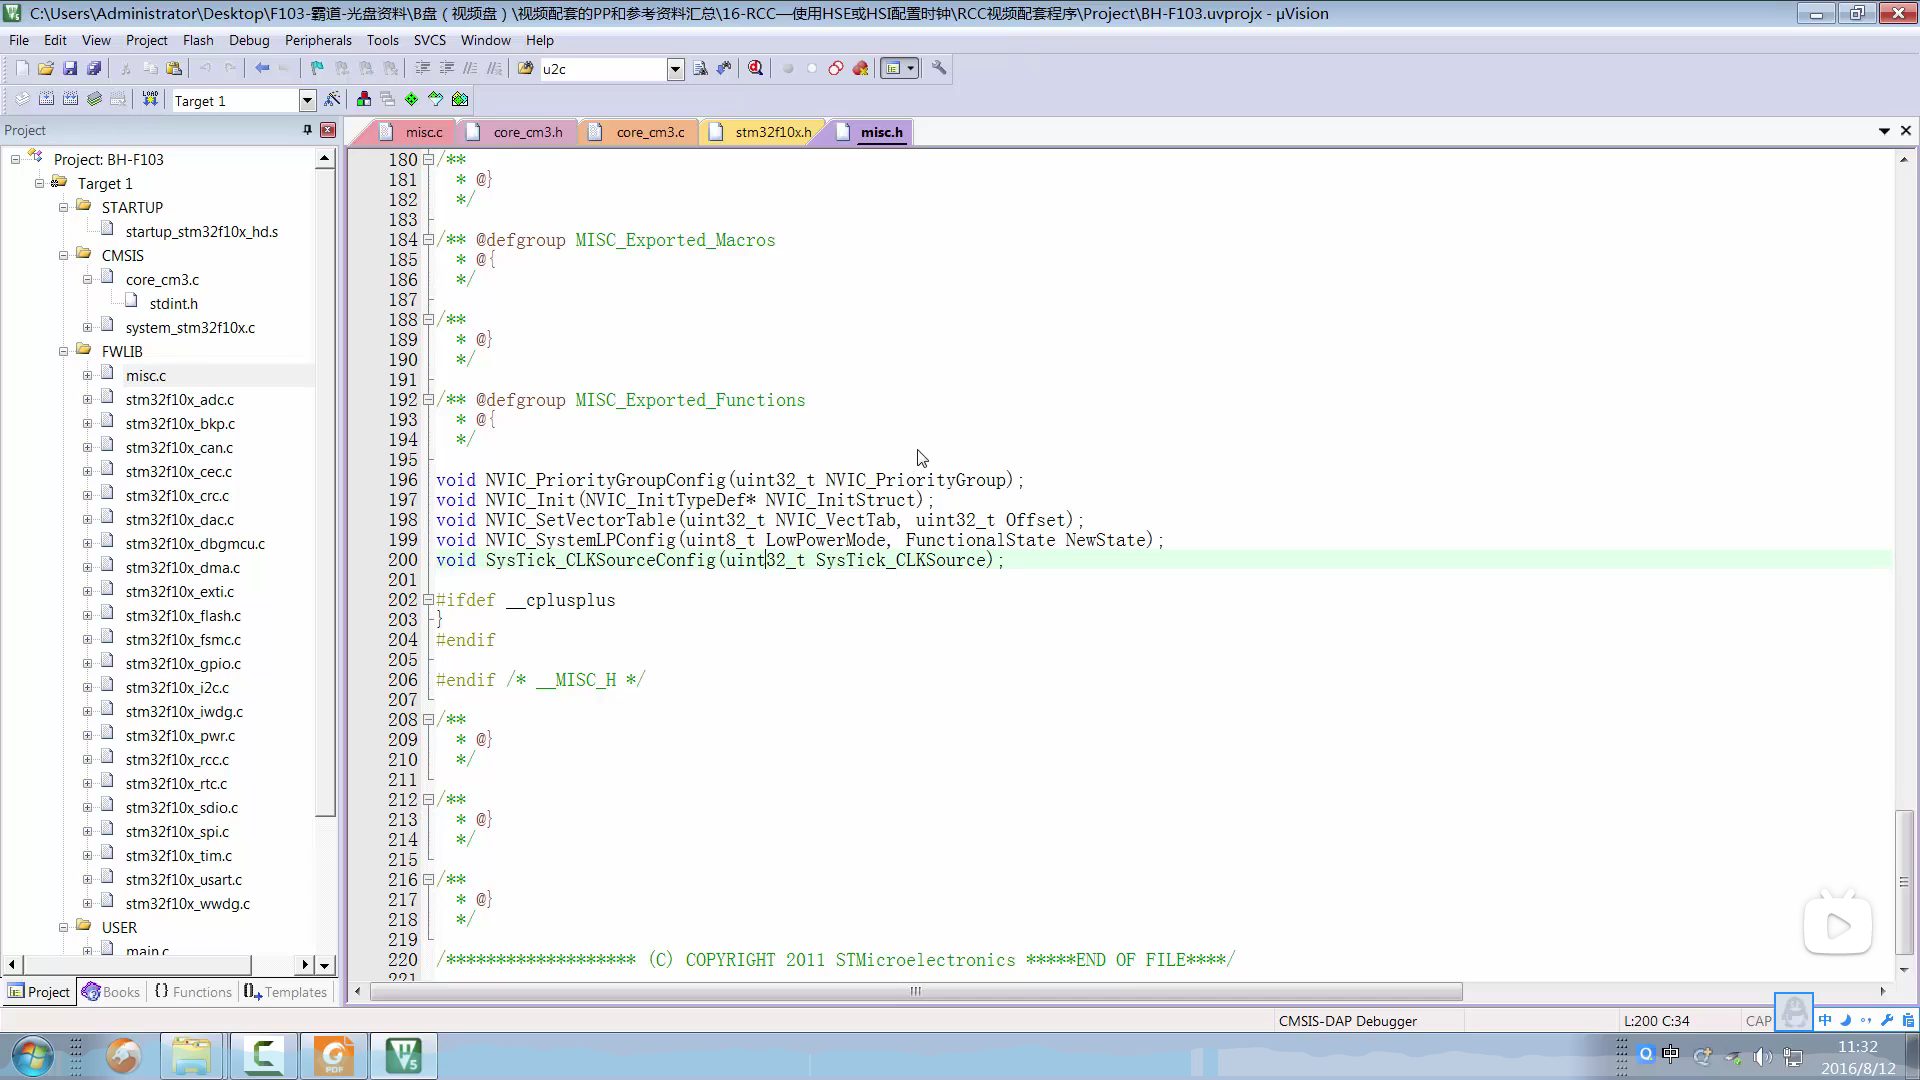This screenshot has height=1080, width=1920.
Task: Click editor vertical scrollbar thumb
Action: pyautogui.click(x=1904, y=880)
